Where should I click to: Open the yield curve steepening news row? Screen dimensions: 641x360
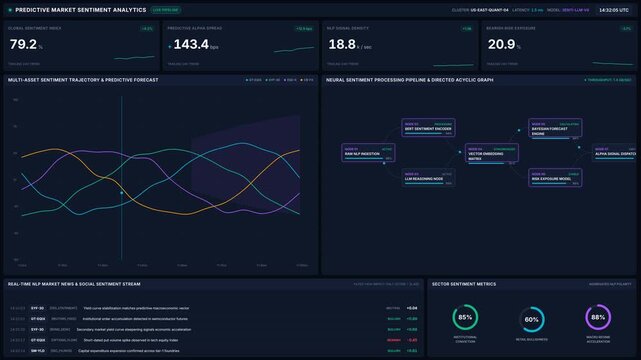click(214, 329)
